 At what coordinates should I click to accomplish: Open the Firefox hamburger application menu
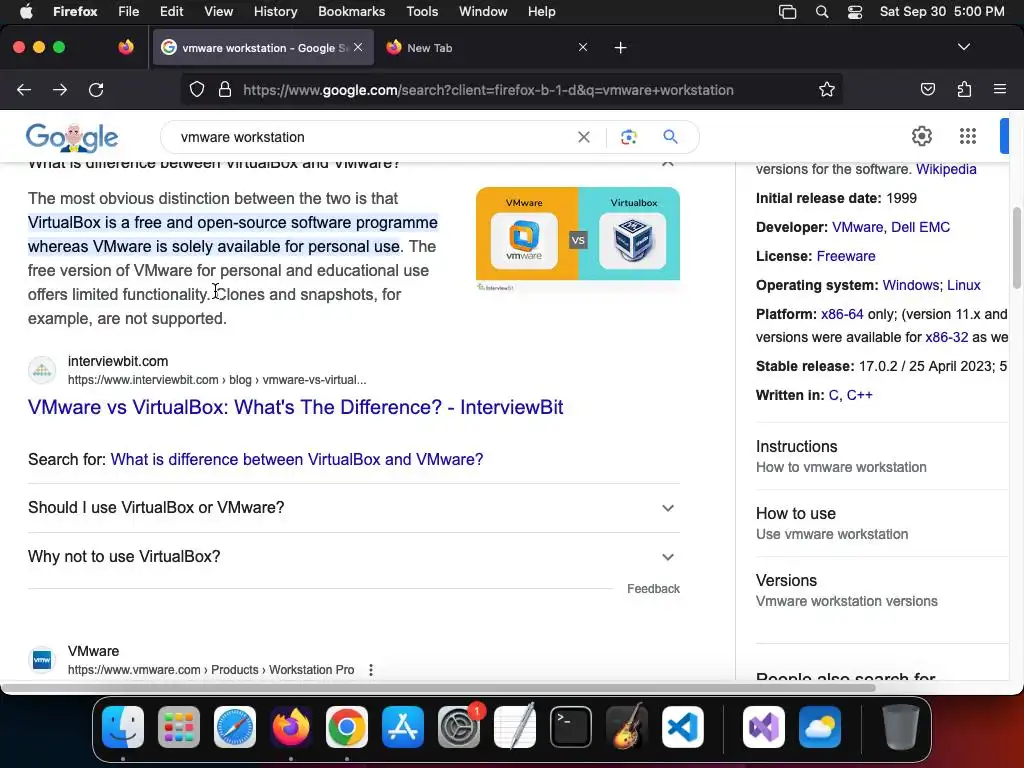click(x=1000, y=89)
